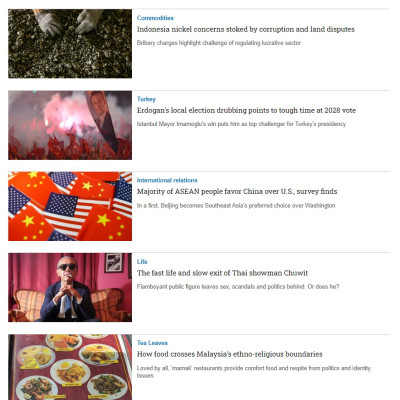Open the Tea Leaves category link
This screenshot has width=400, height=400.
tap(152, 343)
